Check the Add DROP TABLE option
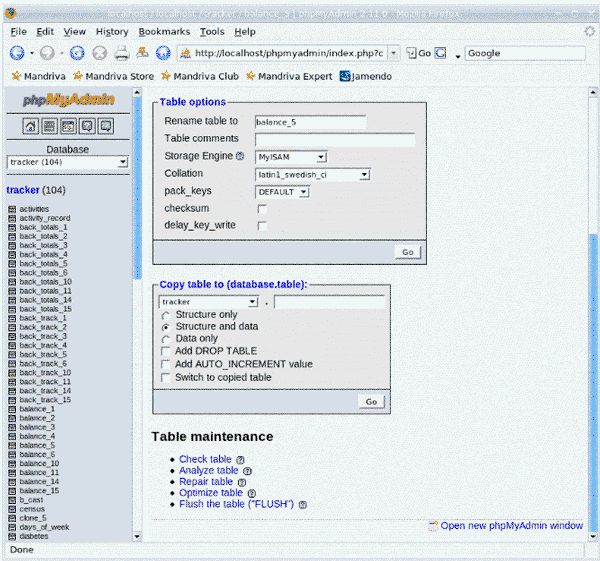 tap(166, 351)
